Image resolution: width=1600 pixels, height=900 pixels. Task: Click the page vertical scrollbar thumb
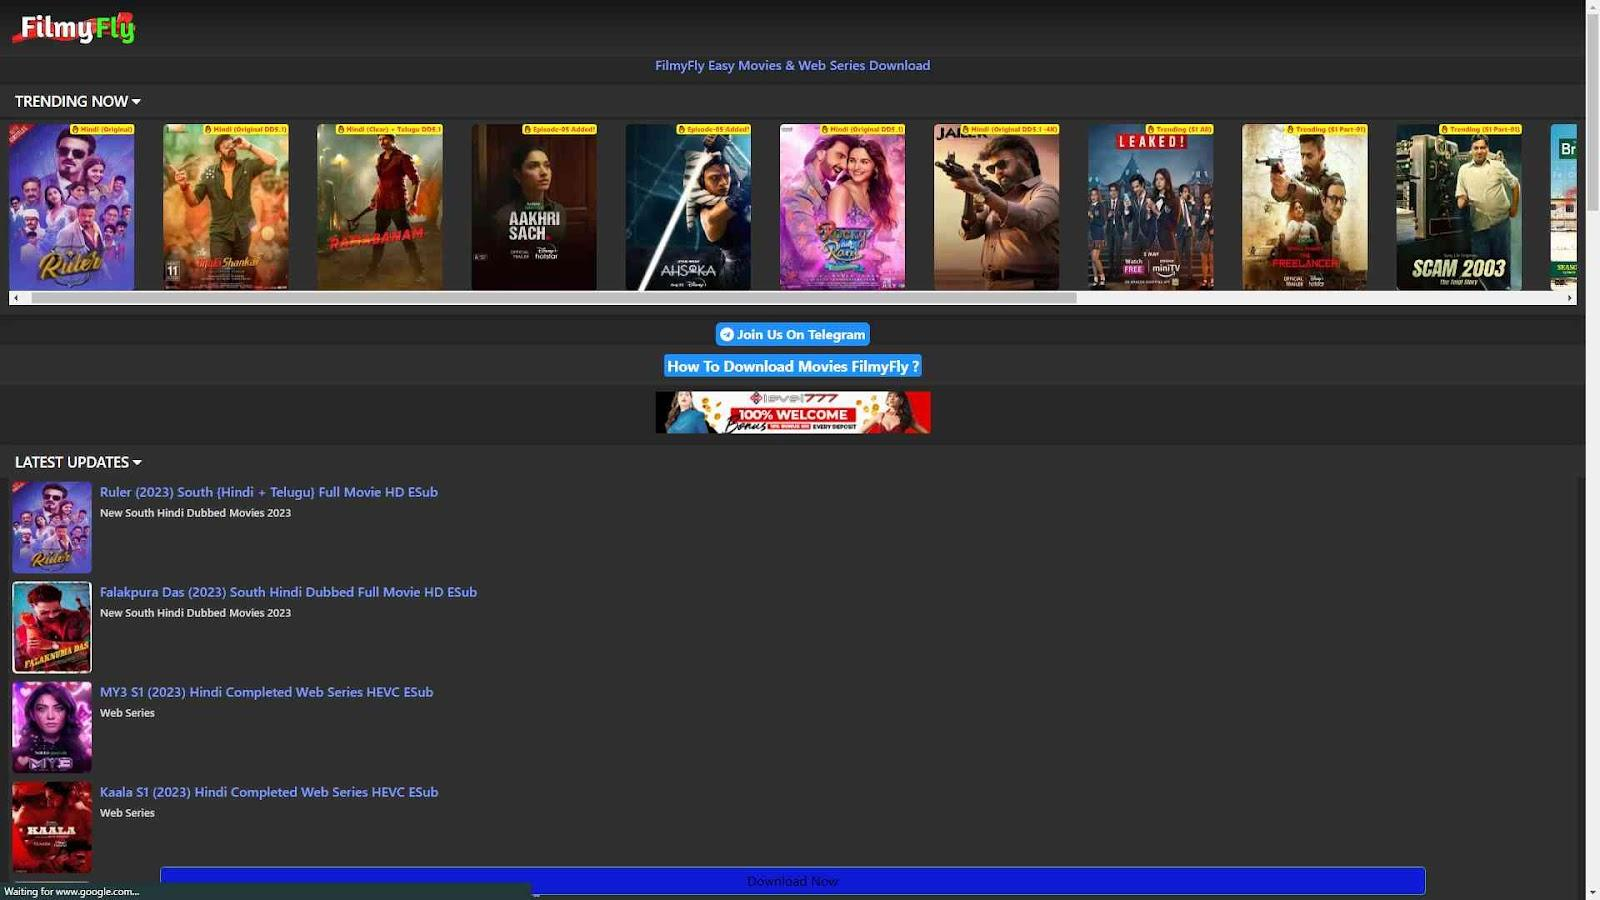[x=1592, y=112]
